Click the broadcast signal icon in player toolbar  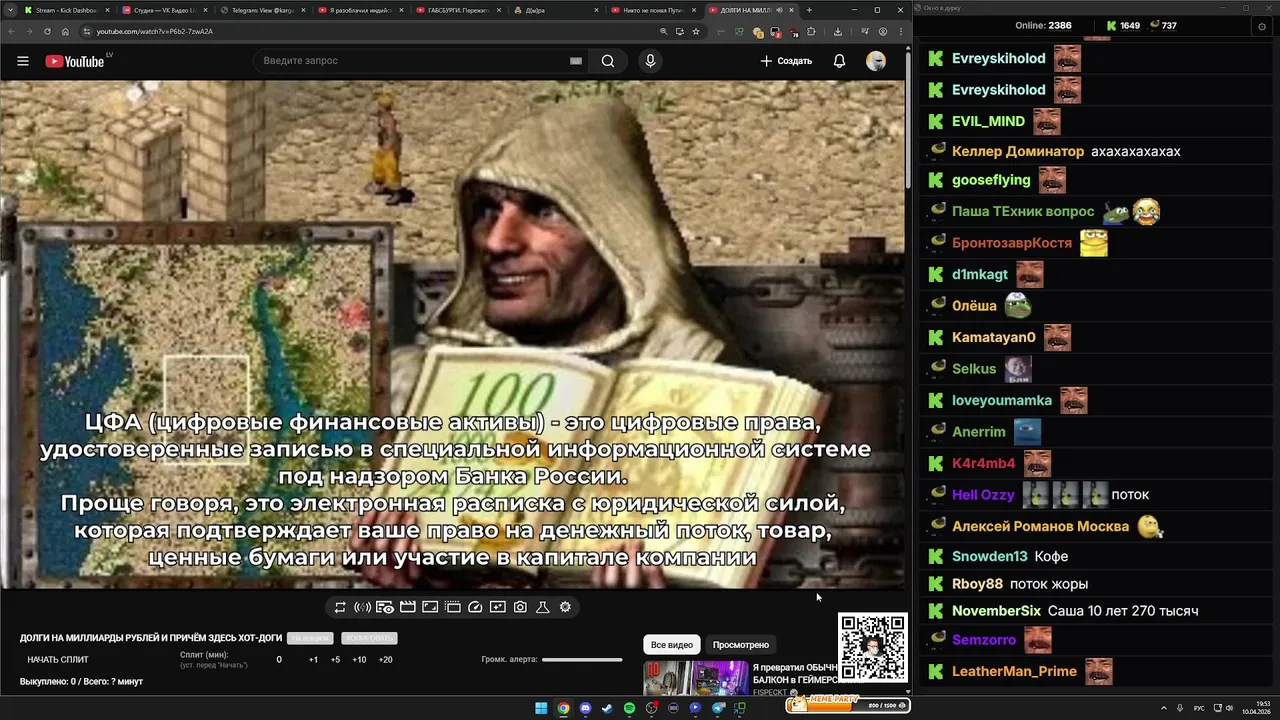coord(362,607)
